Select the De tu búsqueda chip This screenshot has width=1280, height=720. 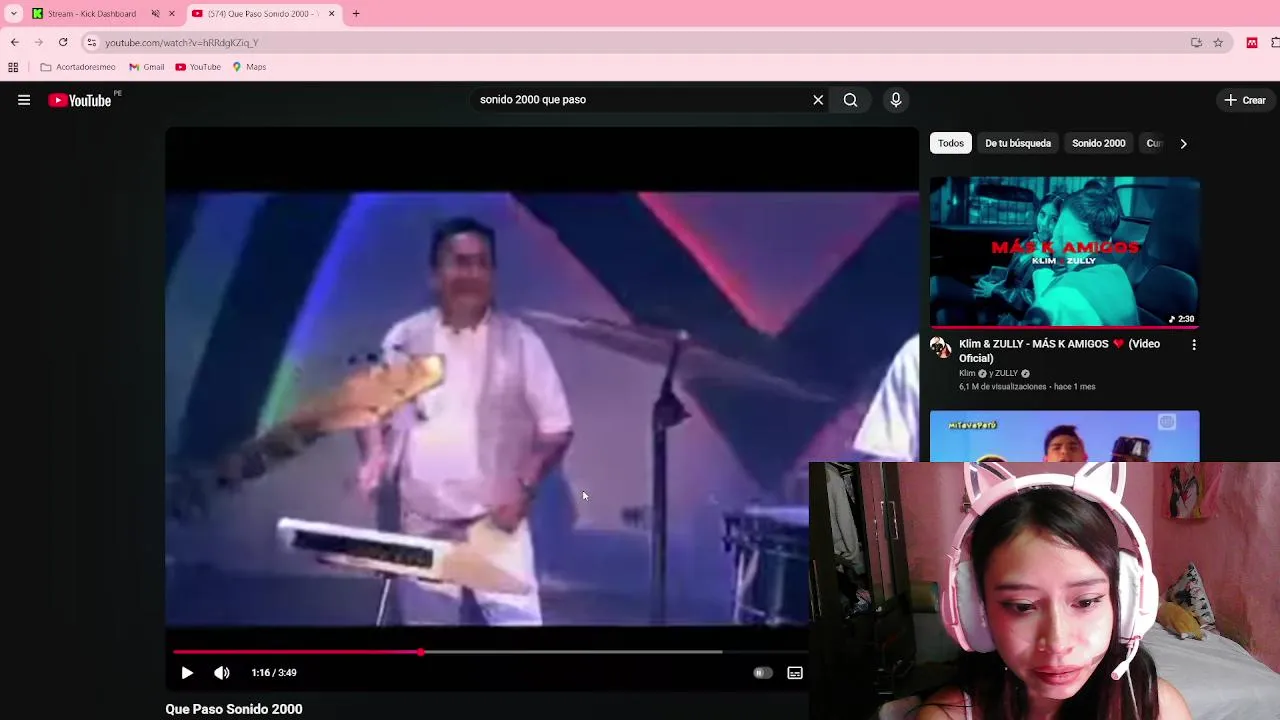click(x=1018, y=143)
